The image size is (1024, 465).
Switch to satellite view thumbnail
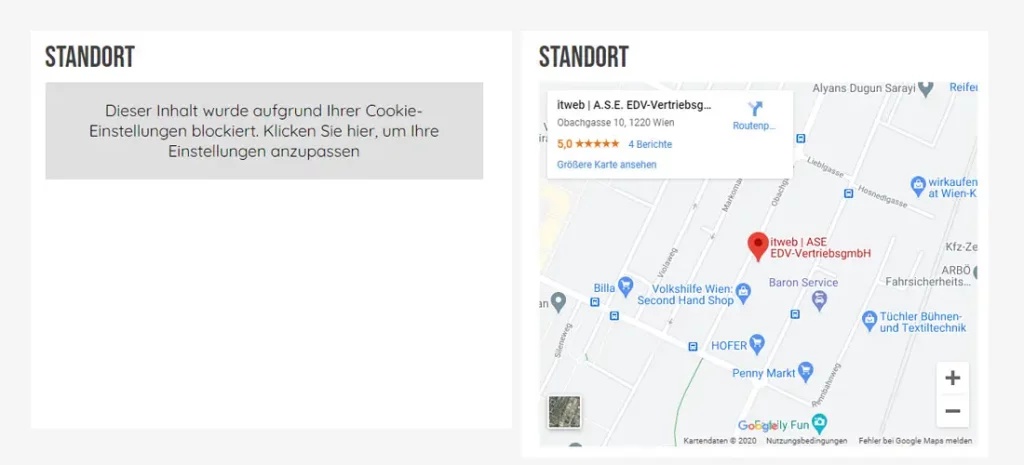564,412
